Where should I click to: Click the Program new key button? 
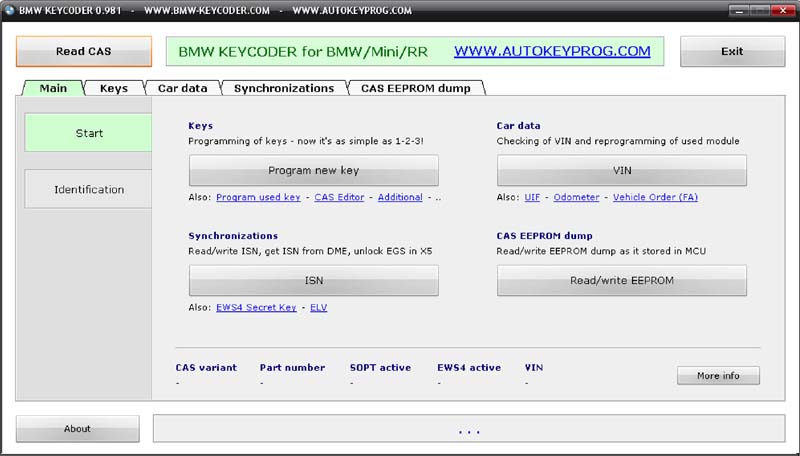click(x=314, y=170)
